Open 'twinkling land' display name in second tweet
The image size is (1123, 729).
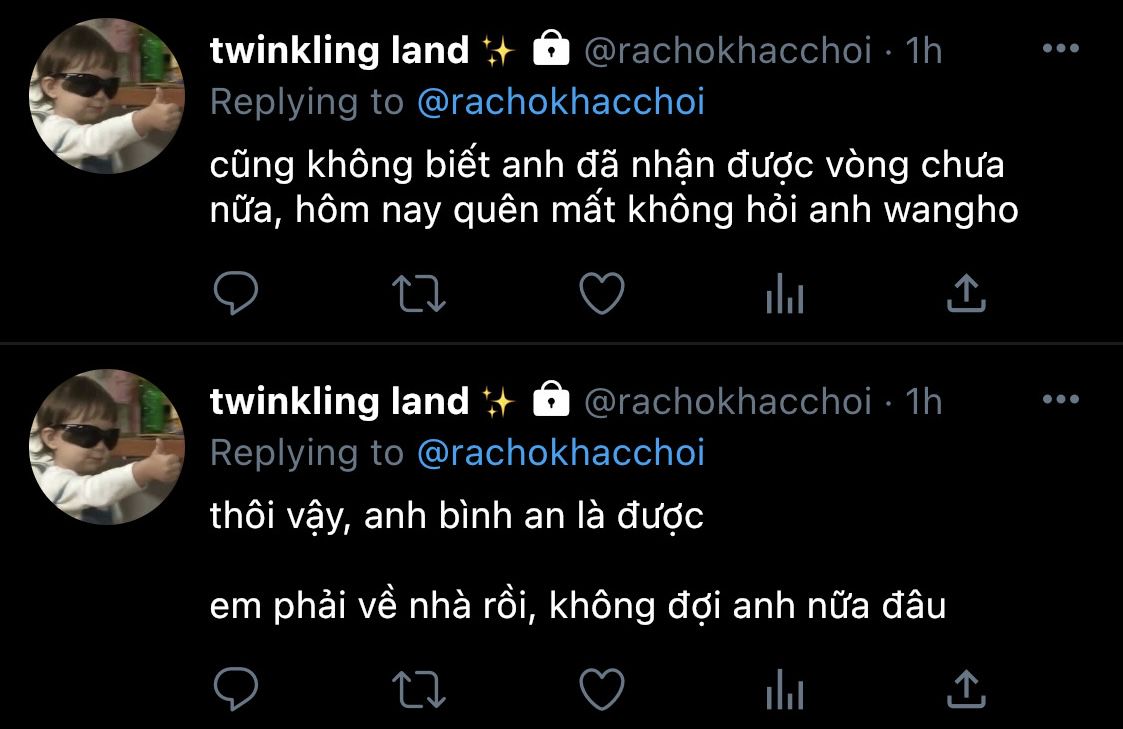click(x=339, y=402)
